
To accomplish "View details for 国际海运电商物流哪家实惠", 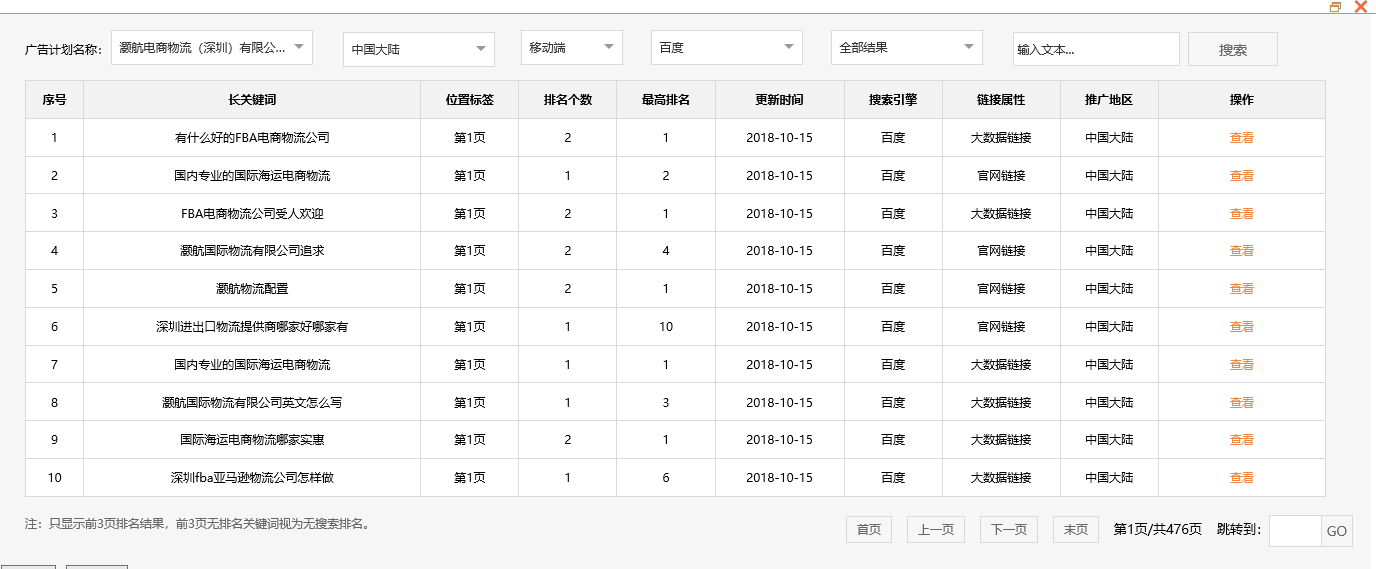I will 1241,440.
